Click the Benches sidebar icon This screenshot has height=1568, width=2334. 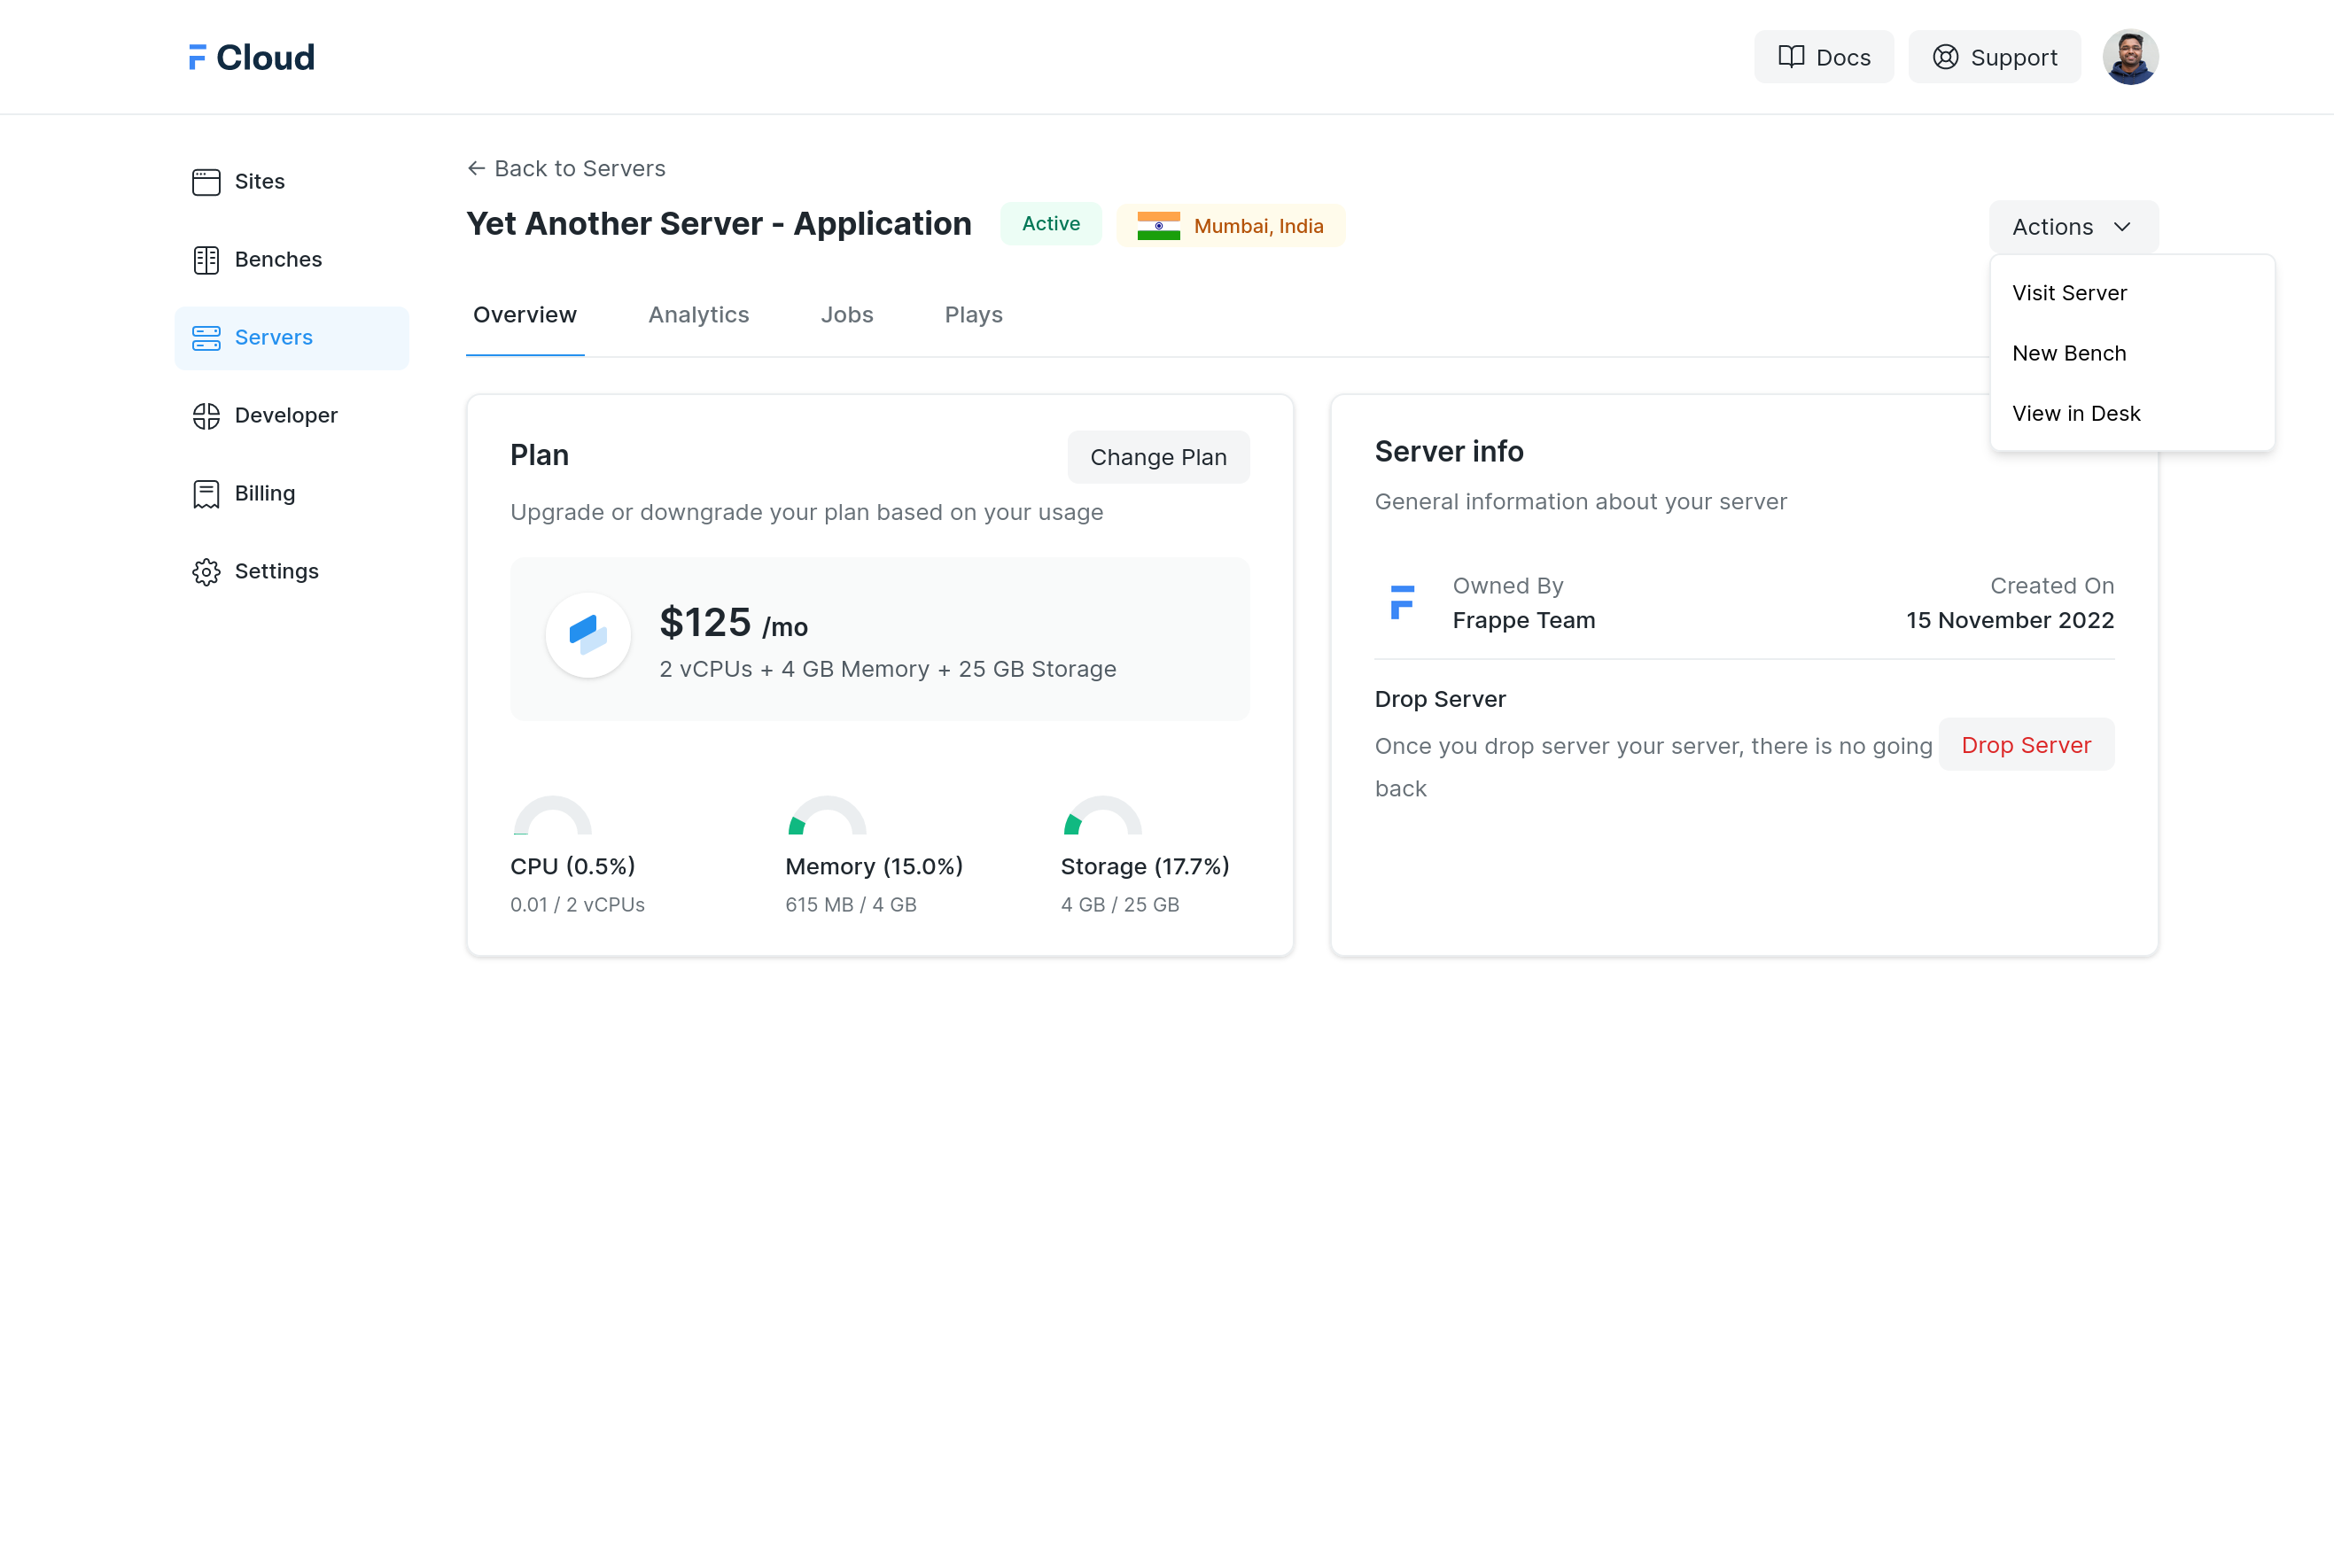[x=206, y=259]
